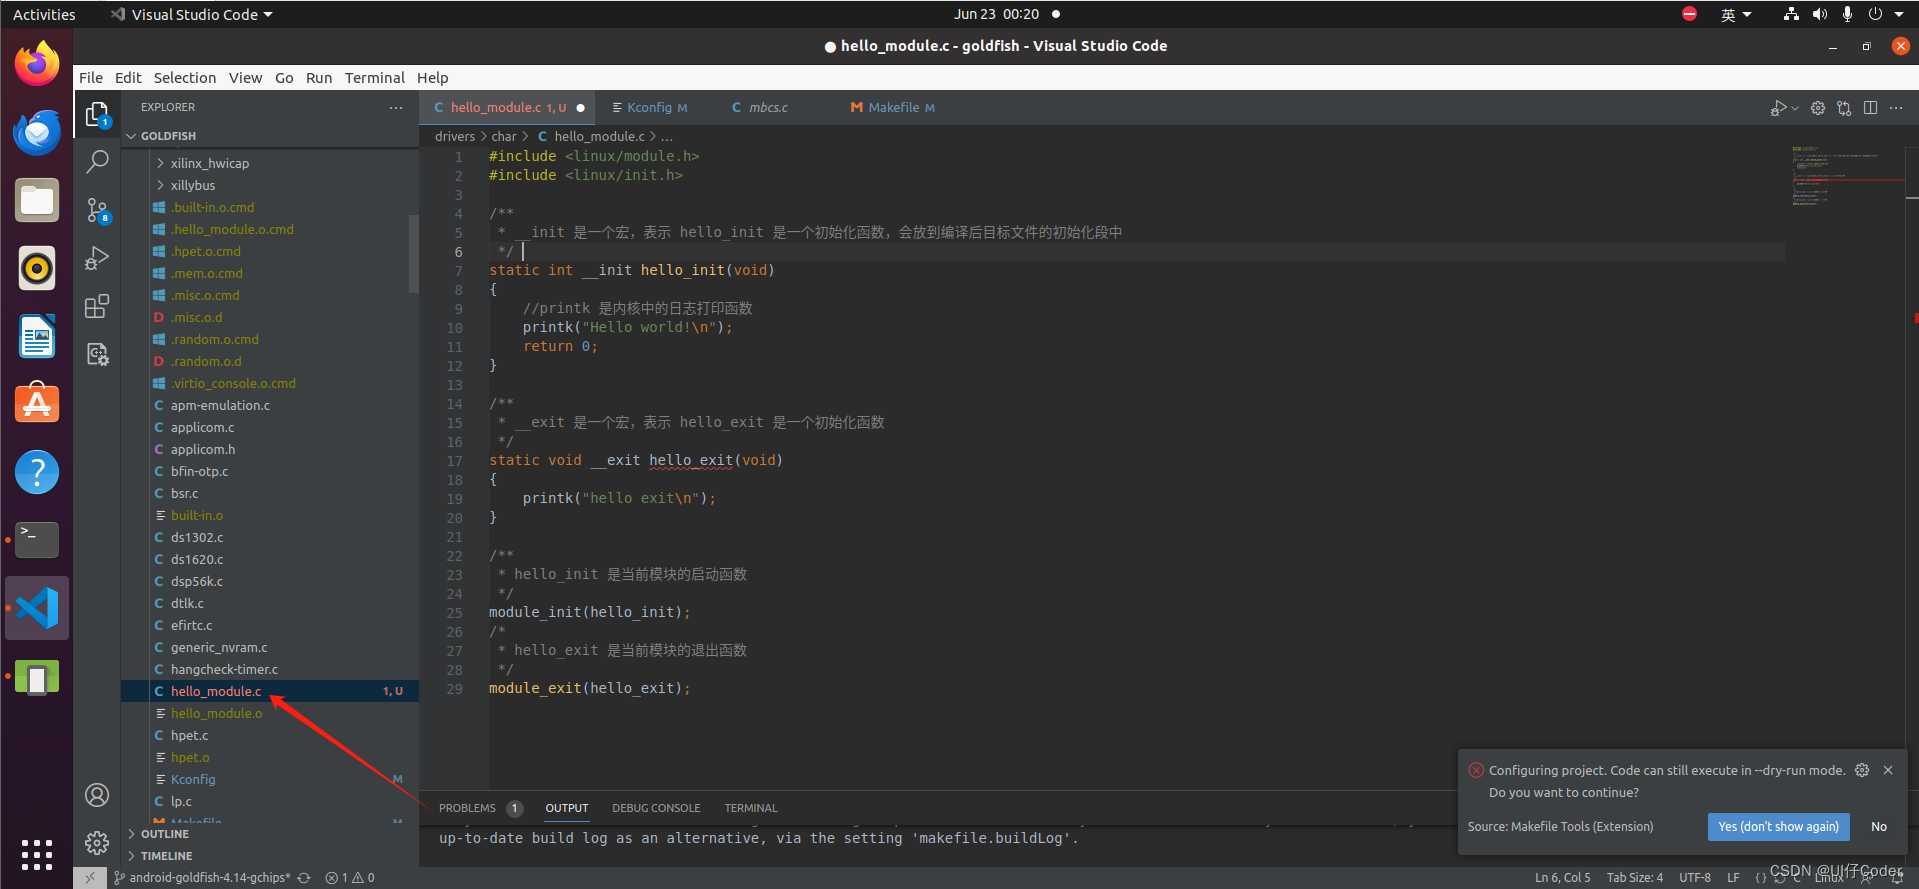The width and height of the screenshot is (1919, 889).
Task: Open Explorer Views and More Actions ellipsis
Action: pos(396,107)
